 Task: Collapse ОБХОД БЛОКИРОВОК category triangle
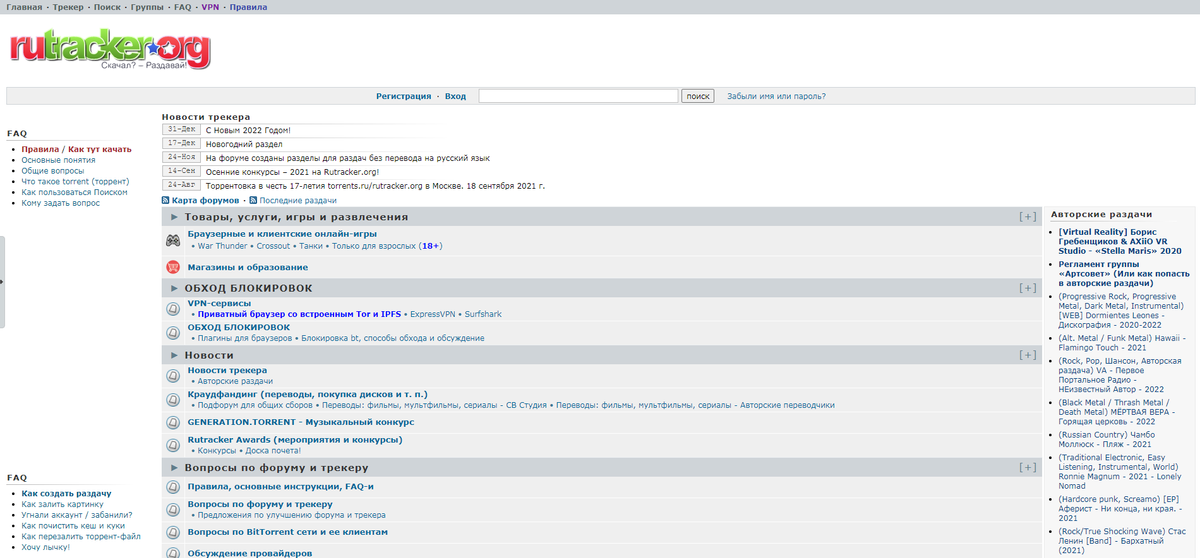click(x=174, y=288)
